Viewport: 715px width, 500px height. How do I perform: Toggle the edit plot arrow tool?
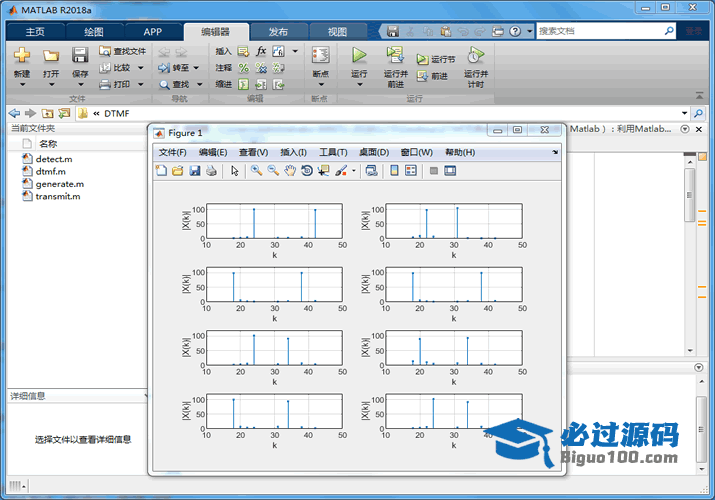pyautogui.click(x=235, y=171)
